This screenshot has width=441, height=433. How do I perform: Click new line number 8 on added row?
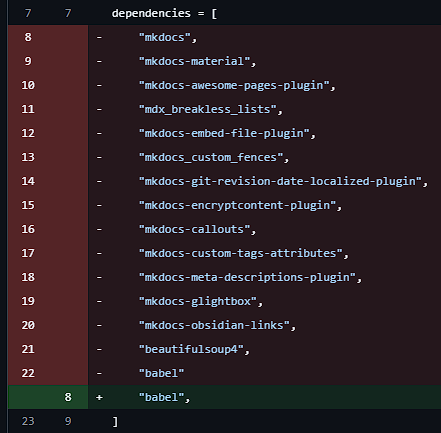tap(68, 397)
